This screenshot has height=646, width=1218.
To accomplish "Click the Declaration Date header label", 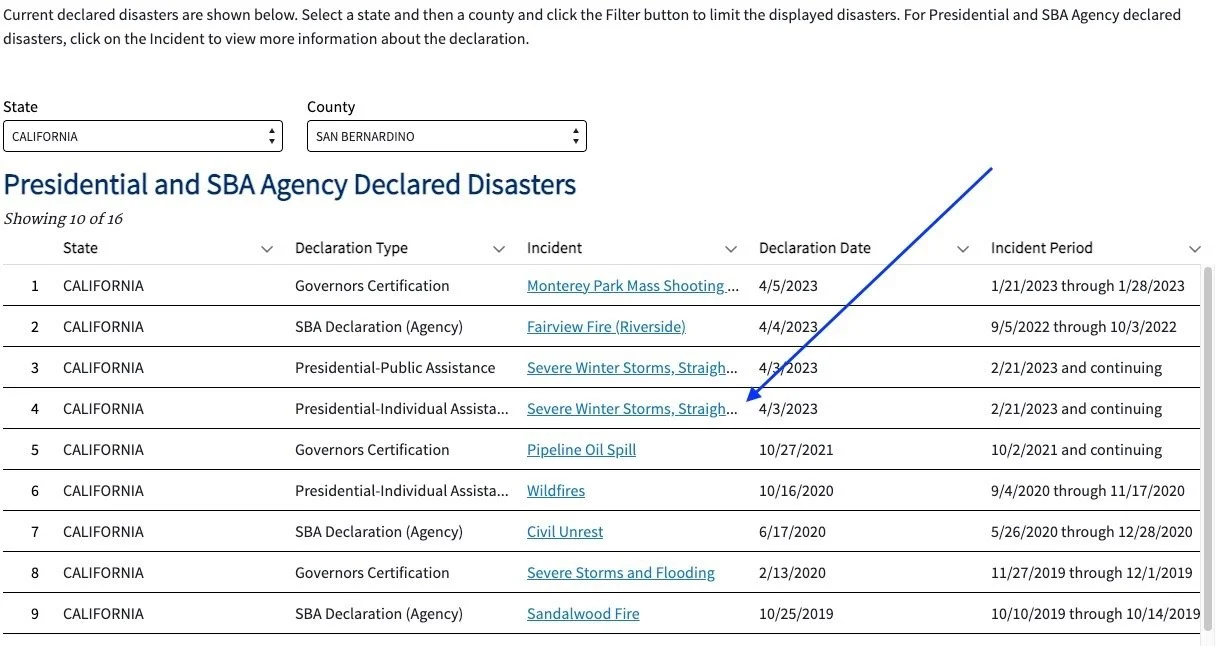I will coord(815,248).
